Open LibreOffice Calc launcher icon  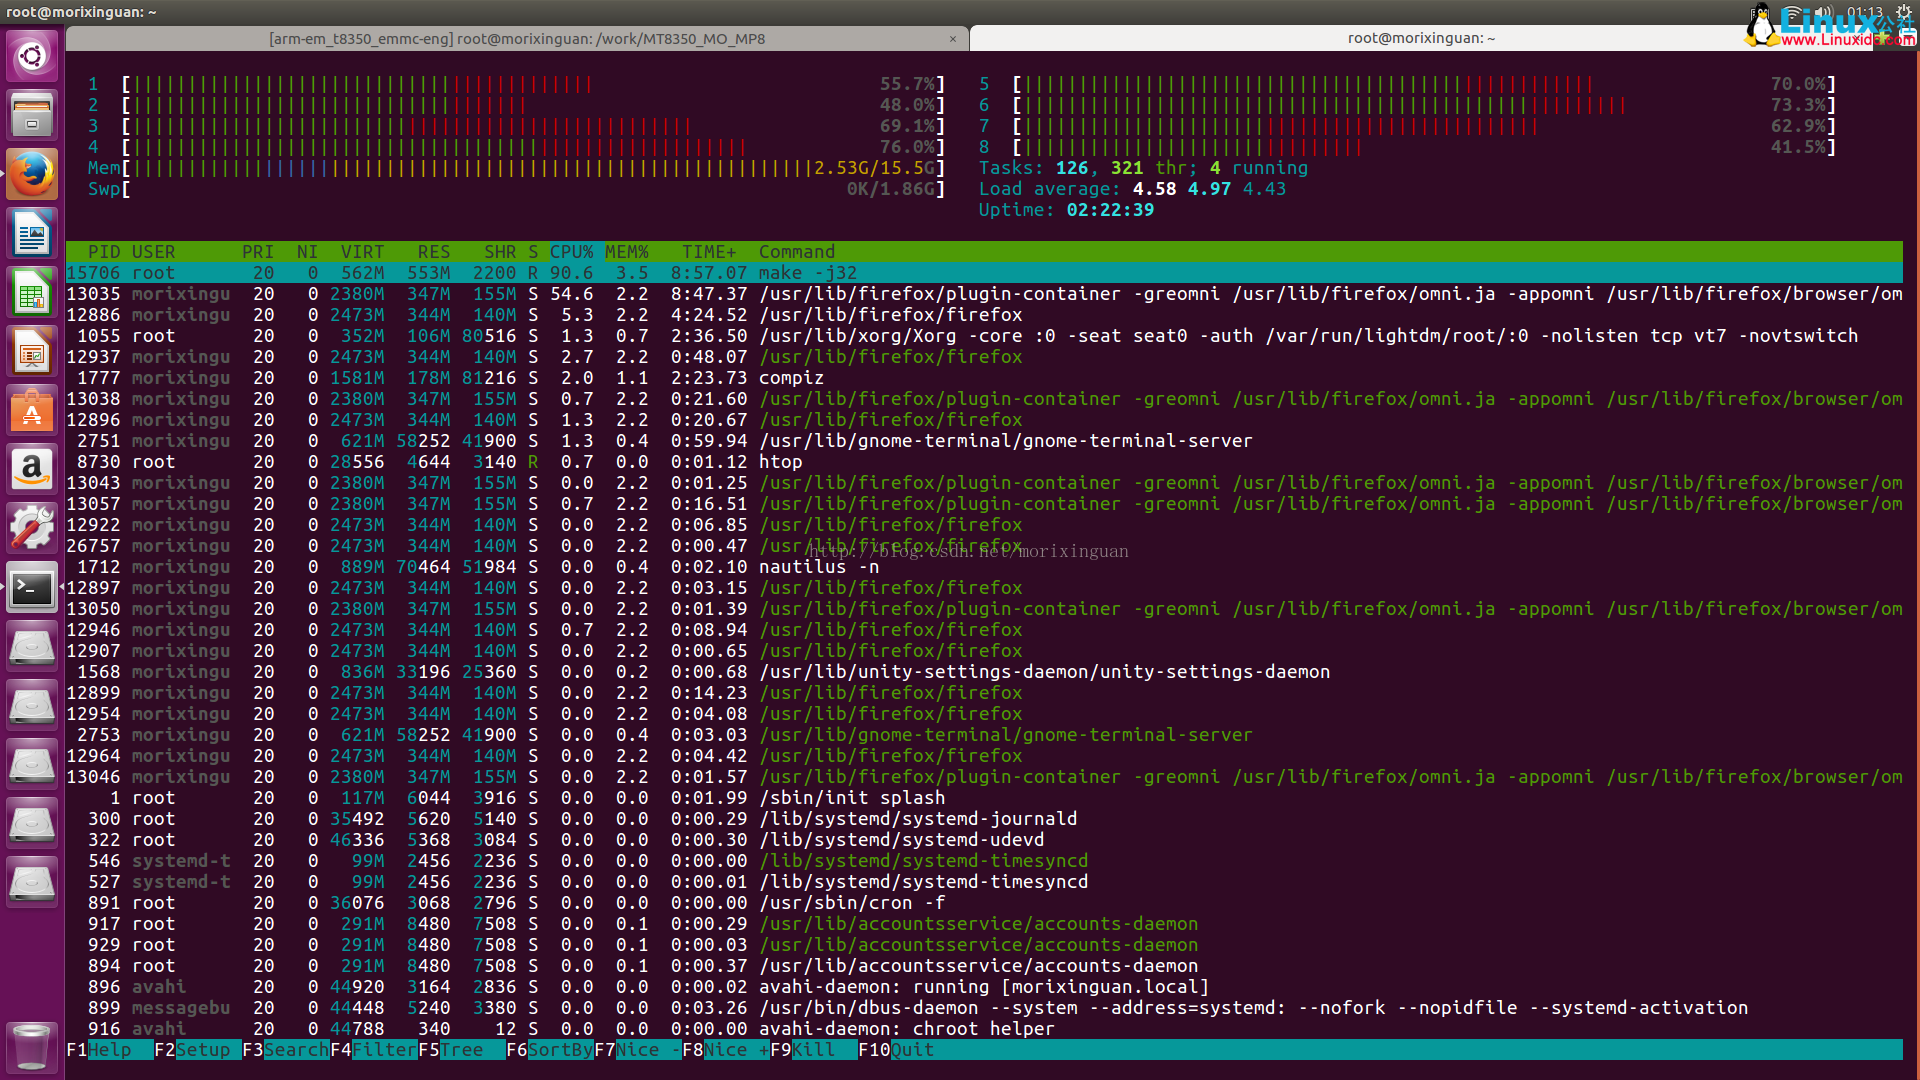(32, 294)
